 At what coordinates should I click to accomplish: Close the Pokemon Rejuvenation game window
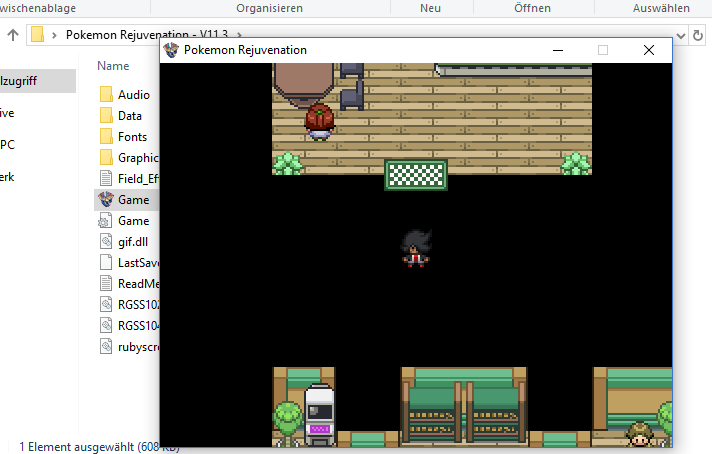tap(649, 50)
